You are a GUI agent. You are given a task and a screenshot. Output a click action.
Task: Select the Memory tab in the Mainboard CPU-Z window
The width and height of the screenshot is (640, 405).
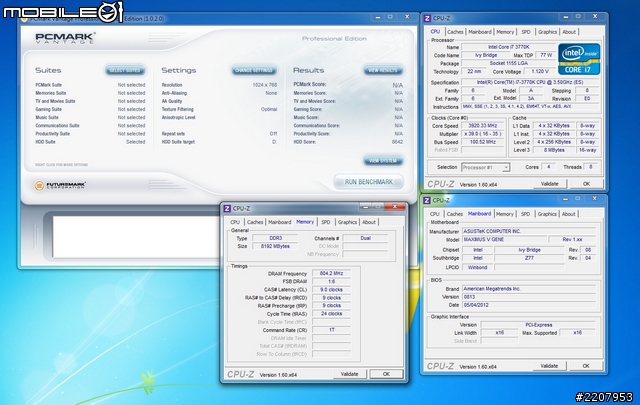[x=504, y=214]
